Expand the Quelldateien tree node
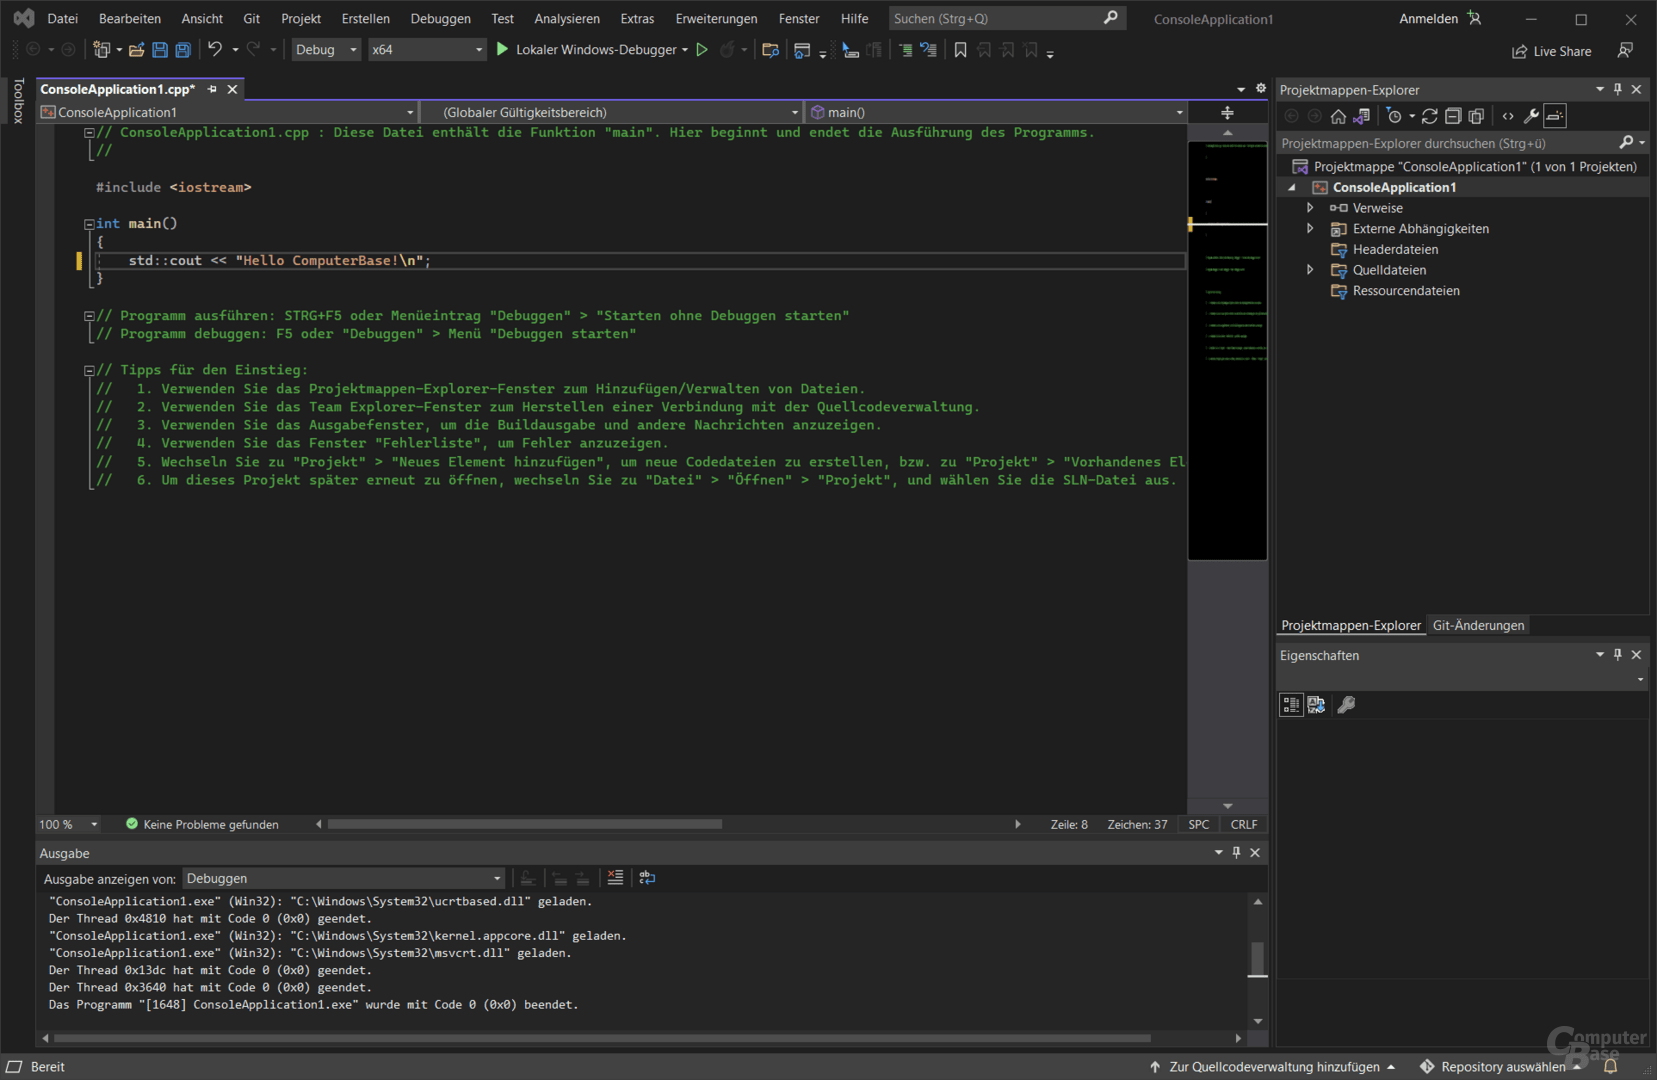The image size is (1657, 1080). (1310, 270)
